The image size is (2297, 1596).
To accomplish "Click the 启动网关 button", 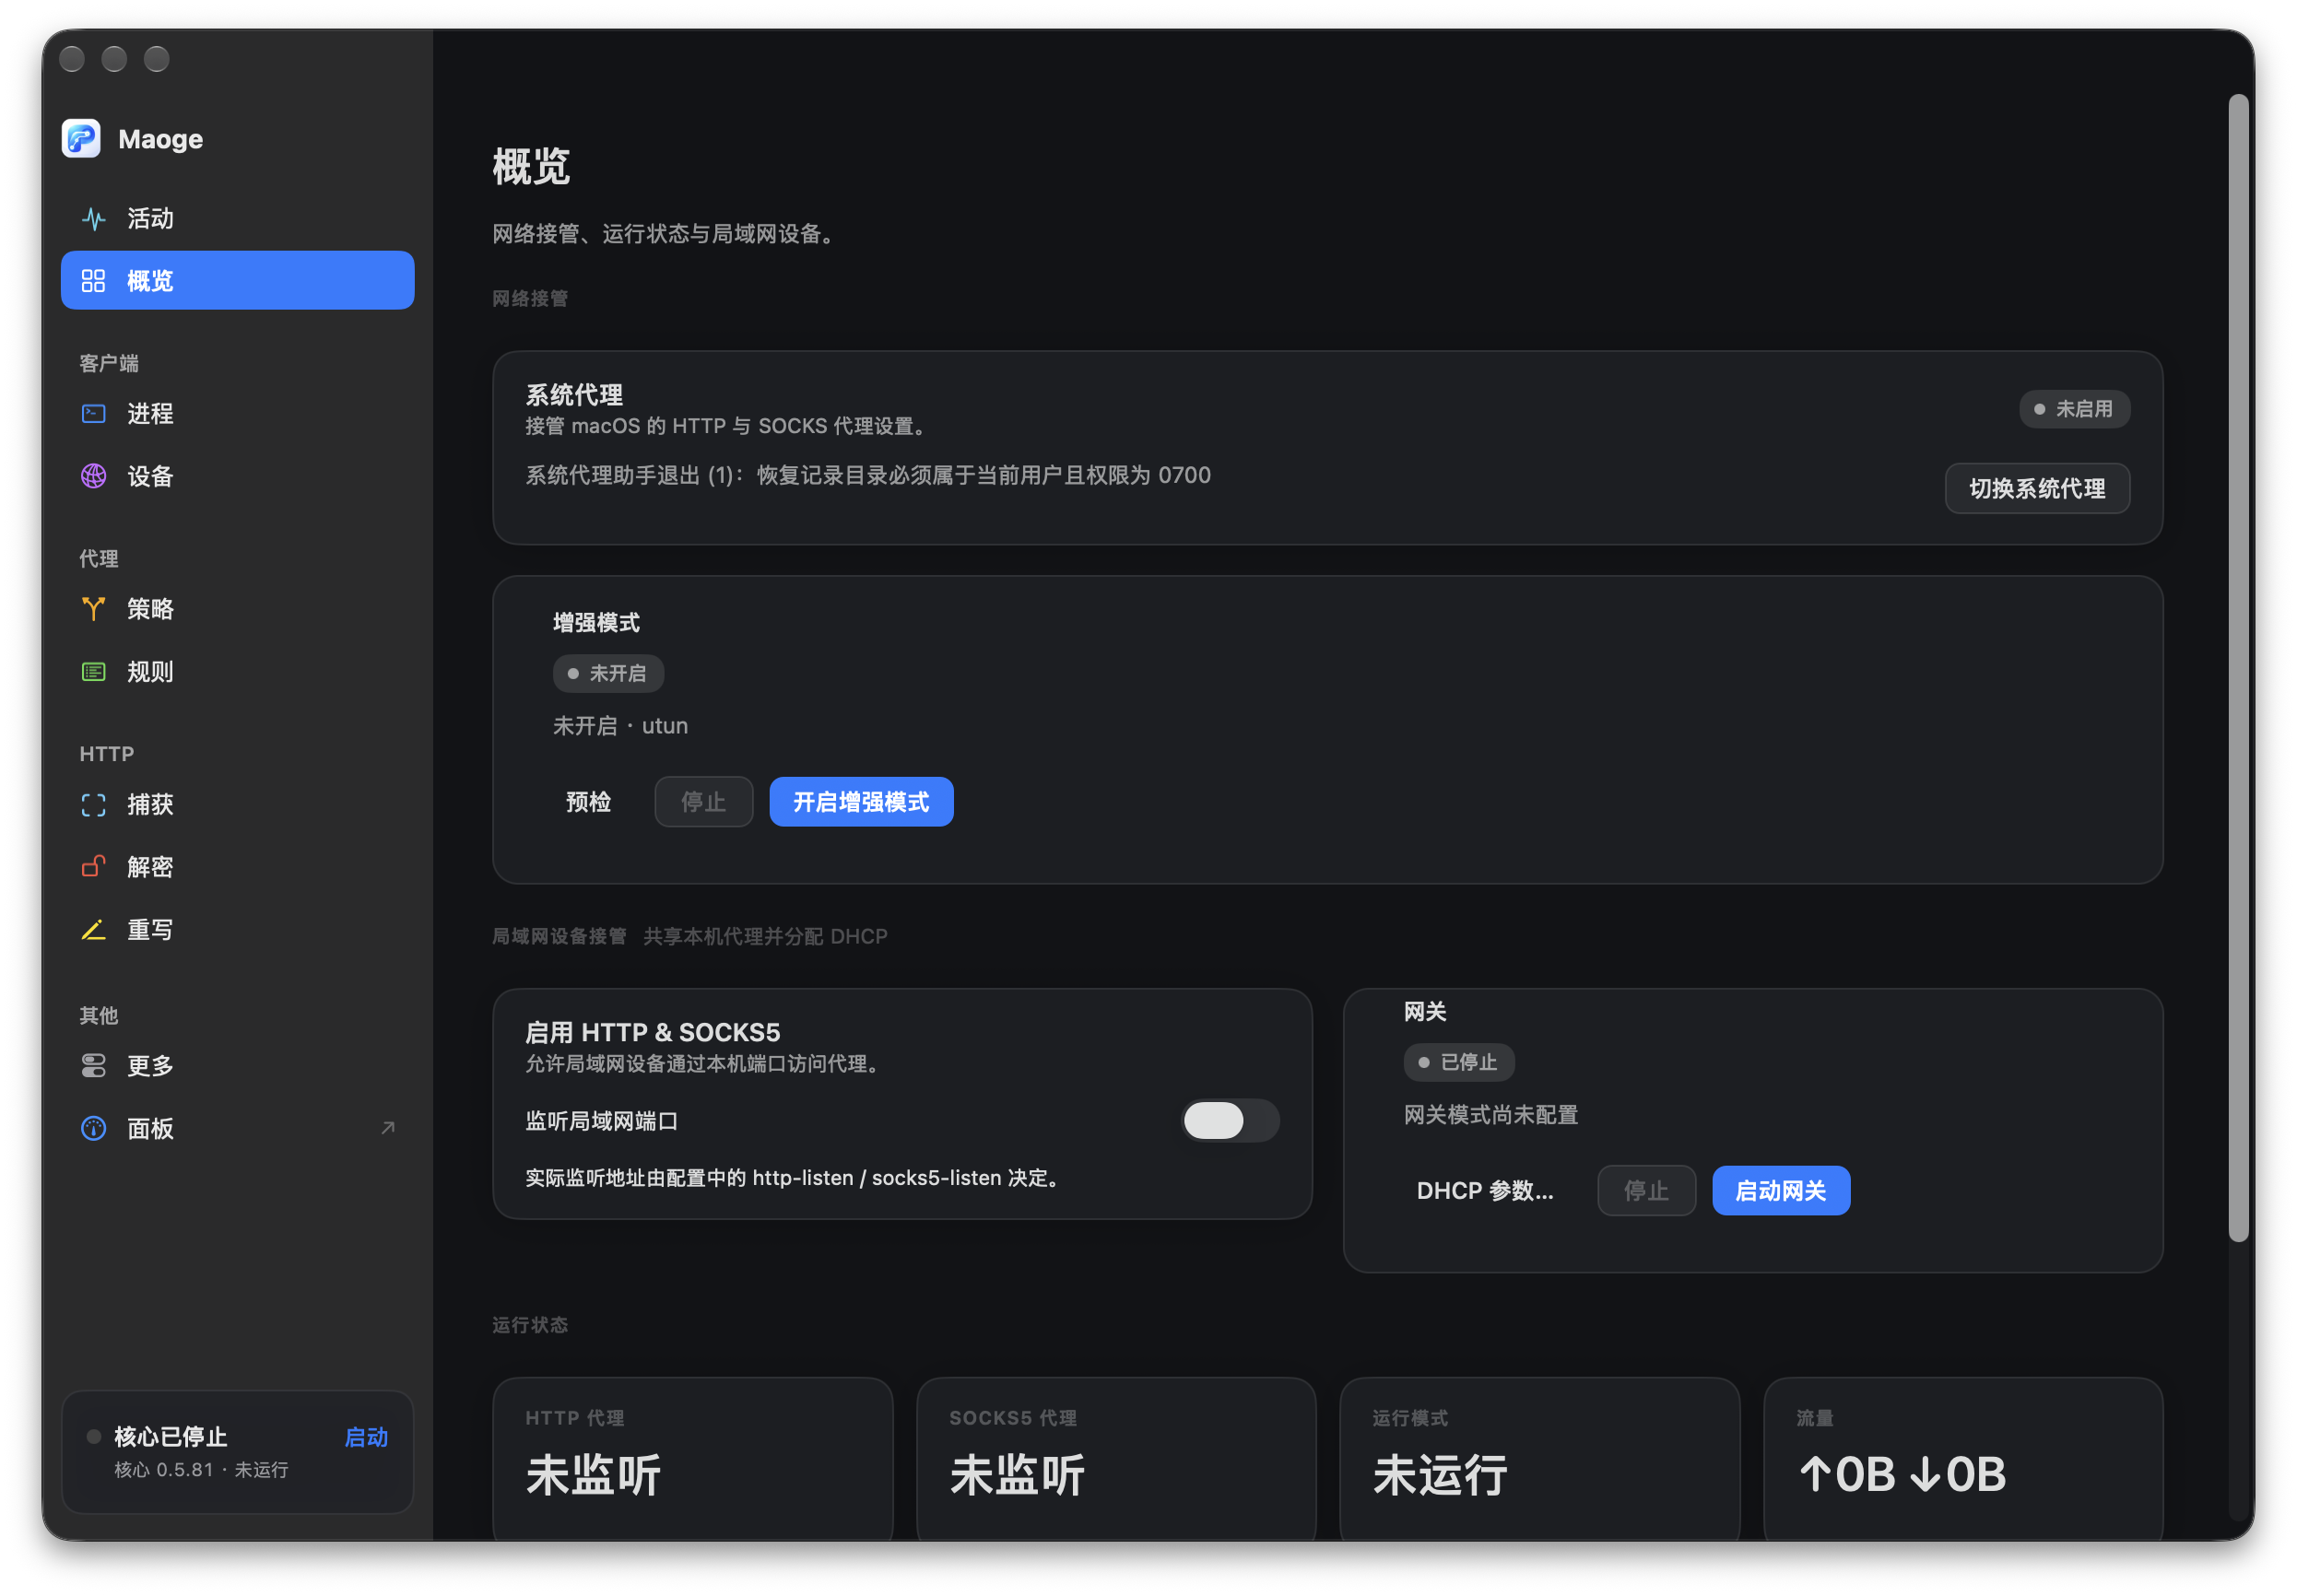I will [1780, 1190].
